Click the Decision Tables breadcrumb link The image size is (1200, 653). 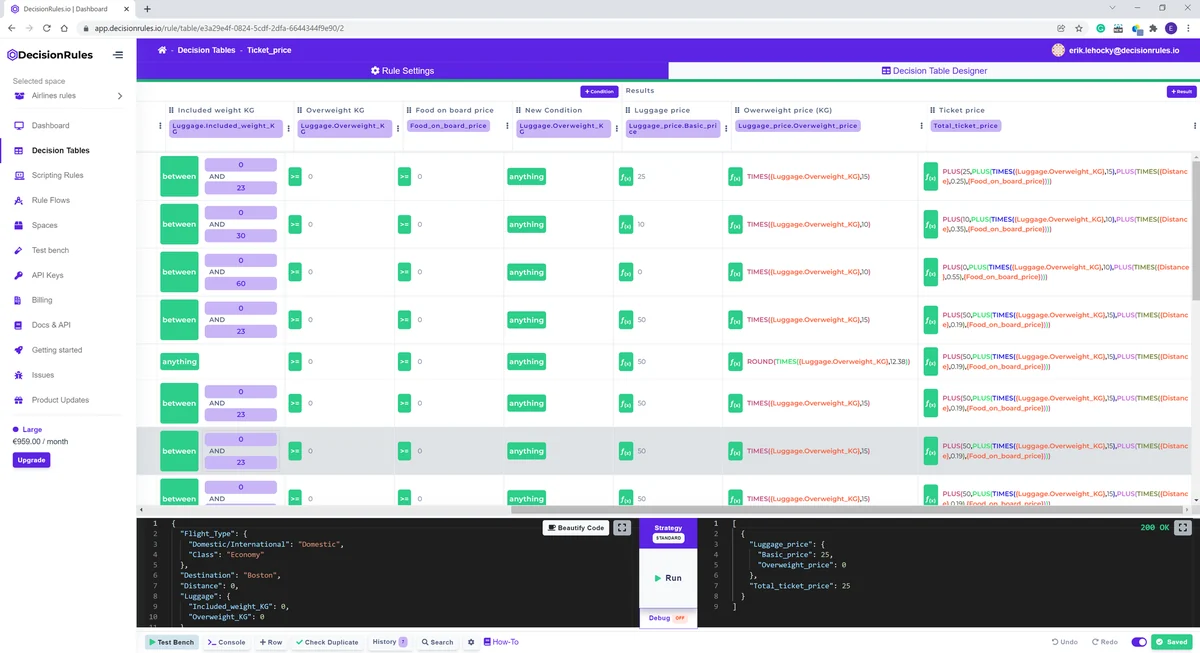[x=206, y=50]
